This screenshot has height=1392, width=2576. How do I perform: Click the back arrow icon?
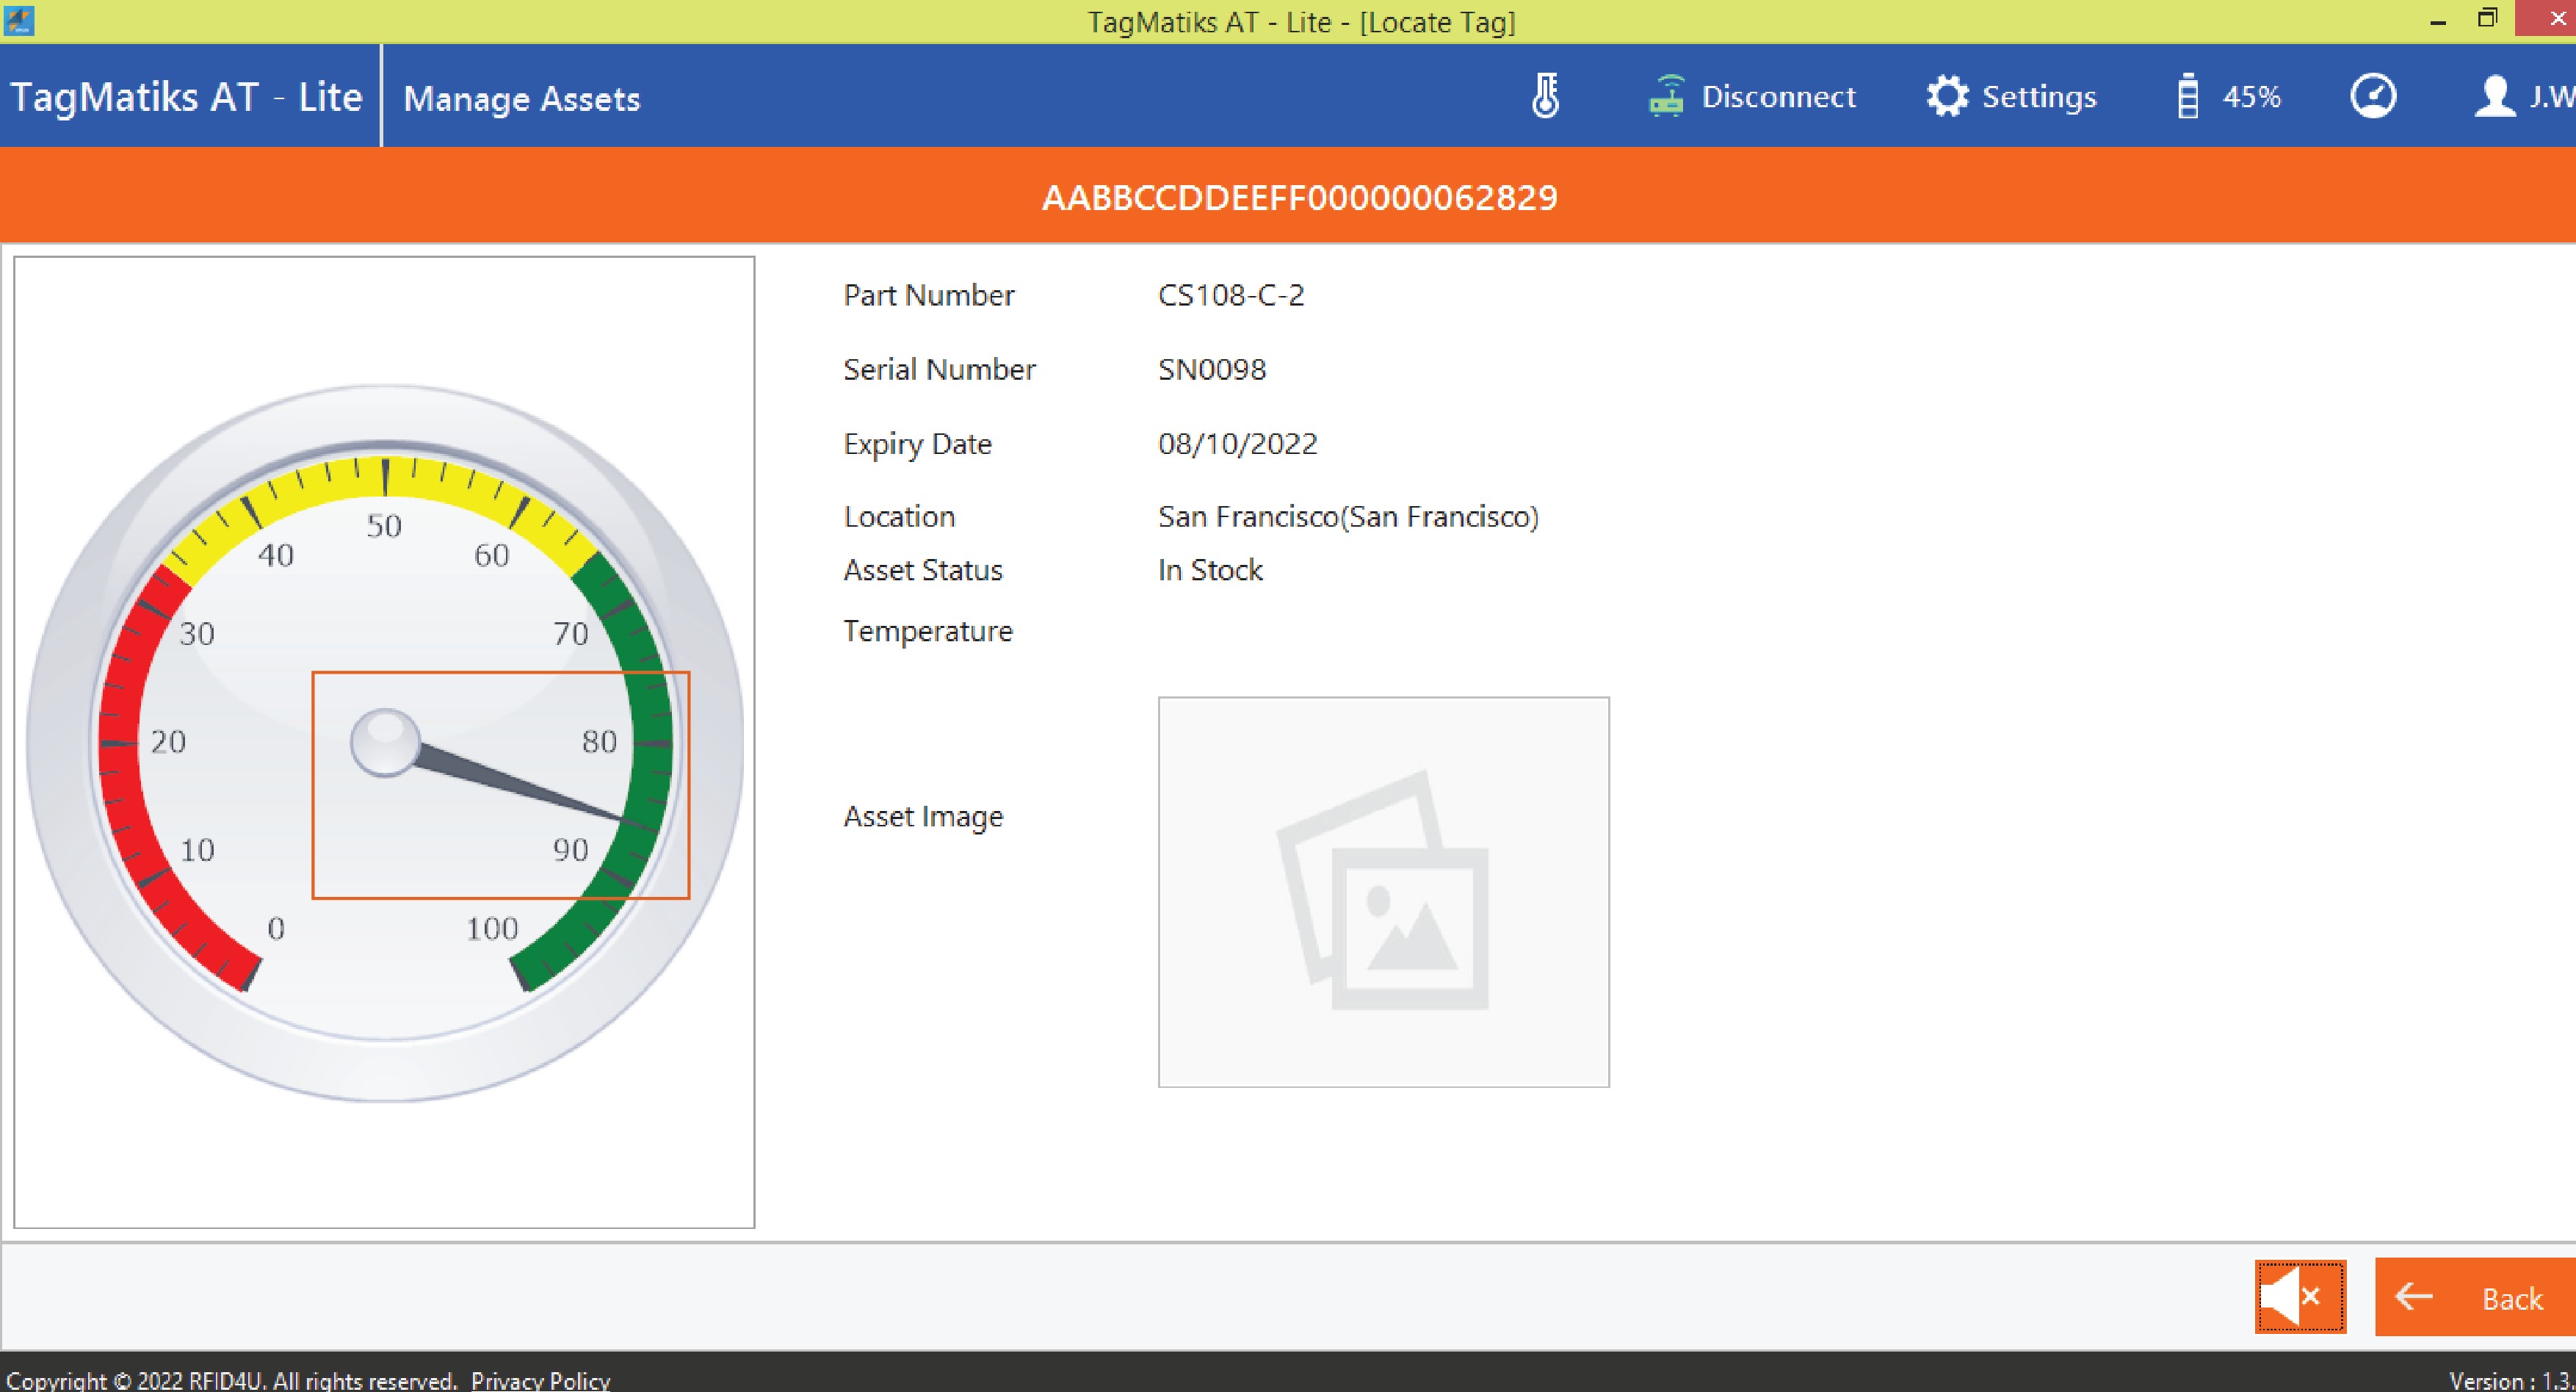2414,1297
